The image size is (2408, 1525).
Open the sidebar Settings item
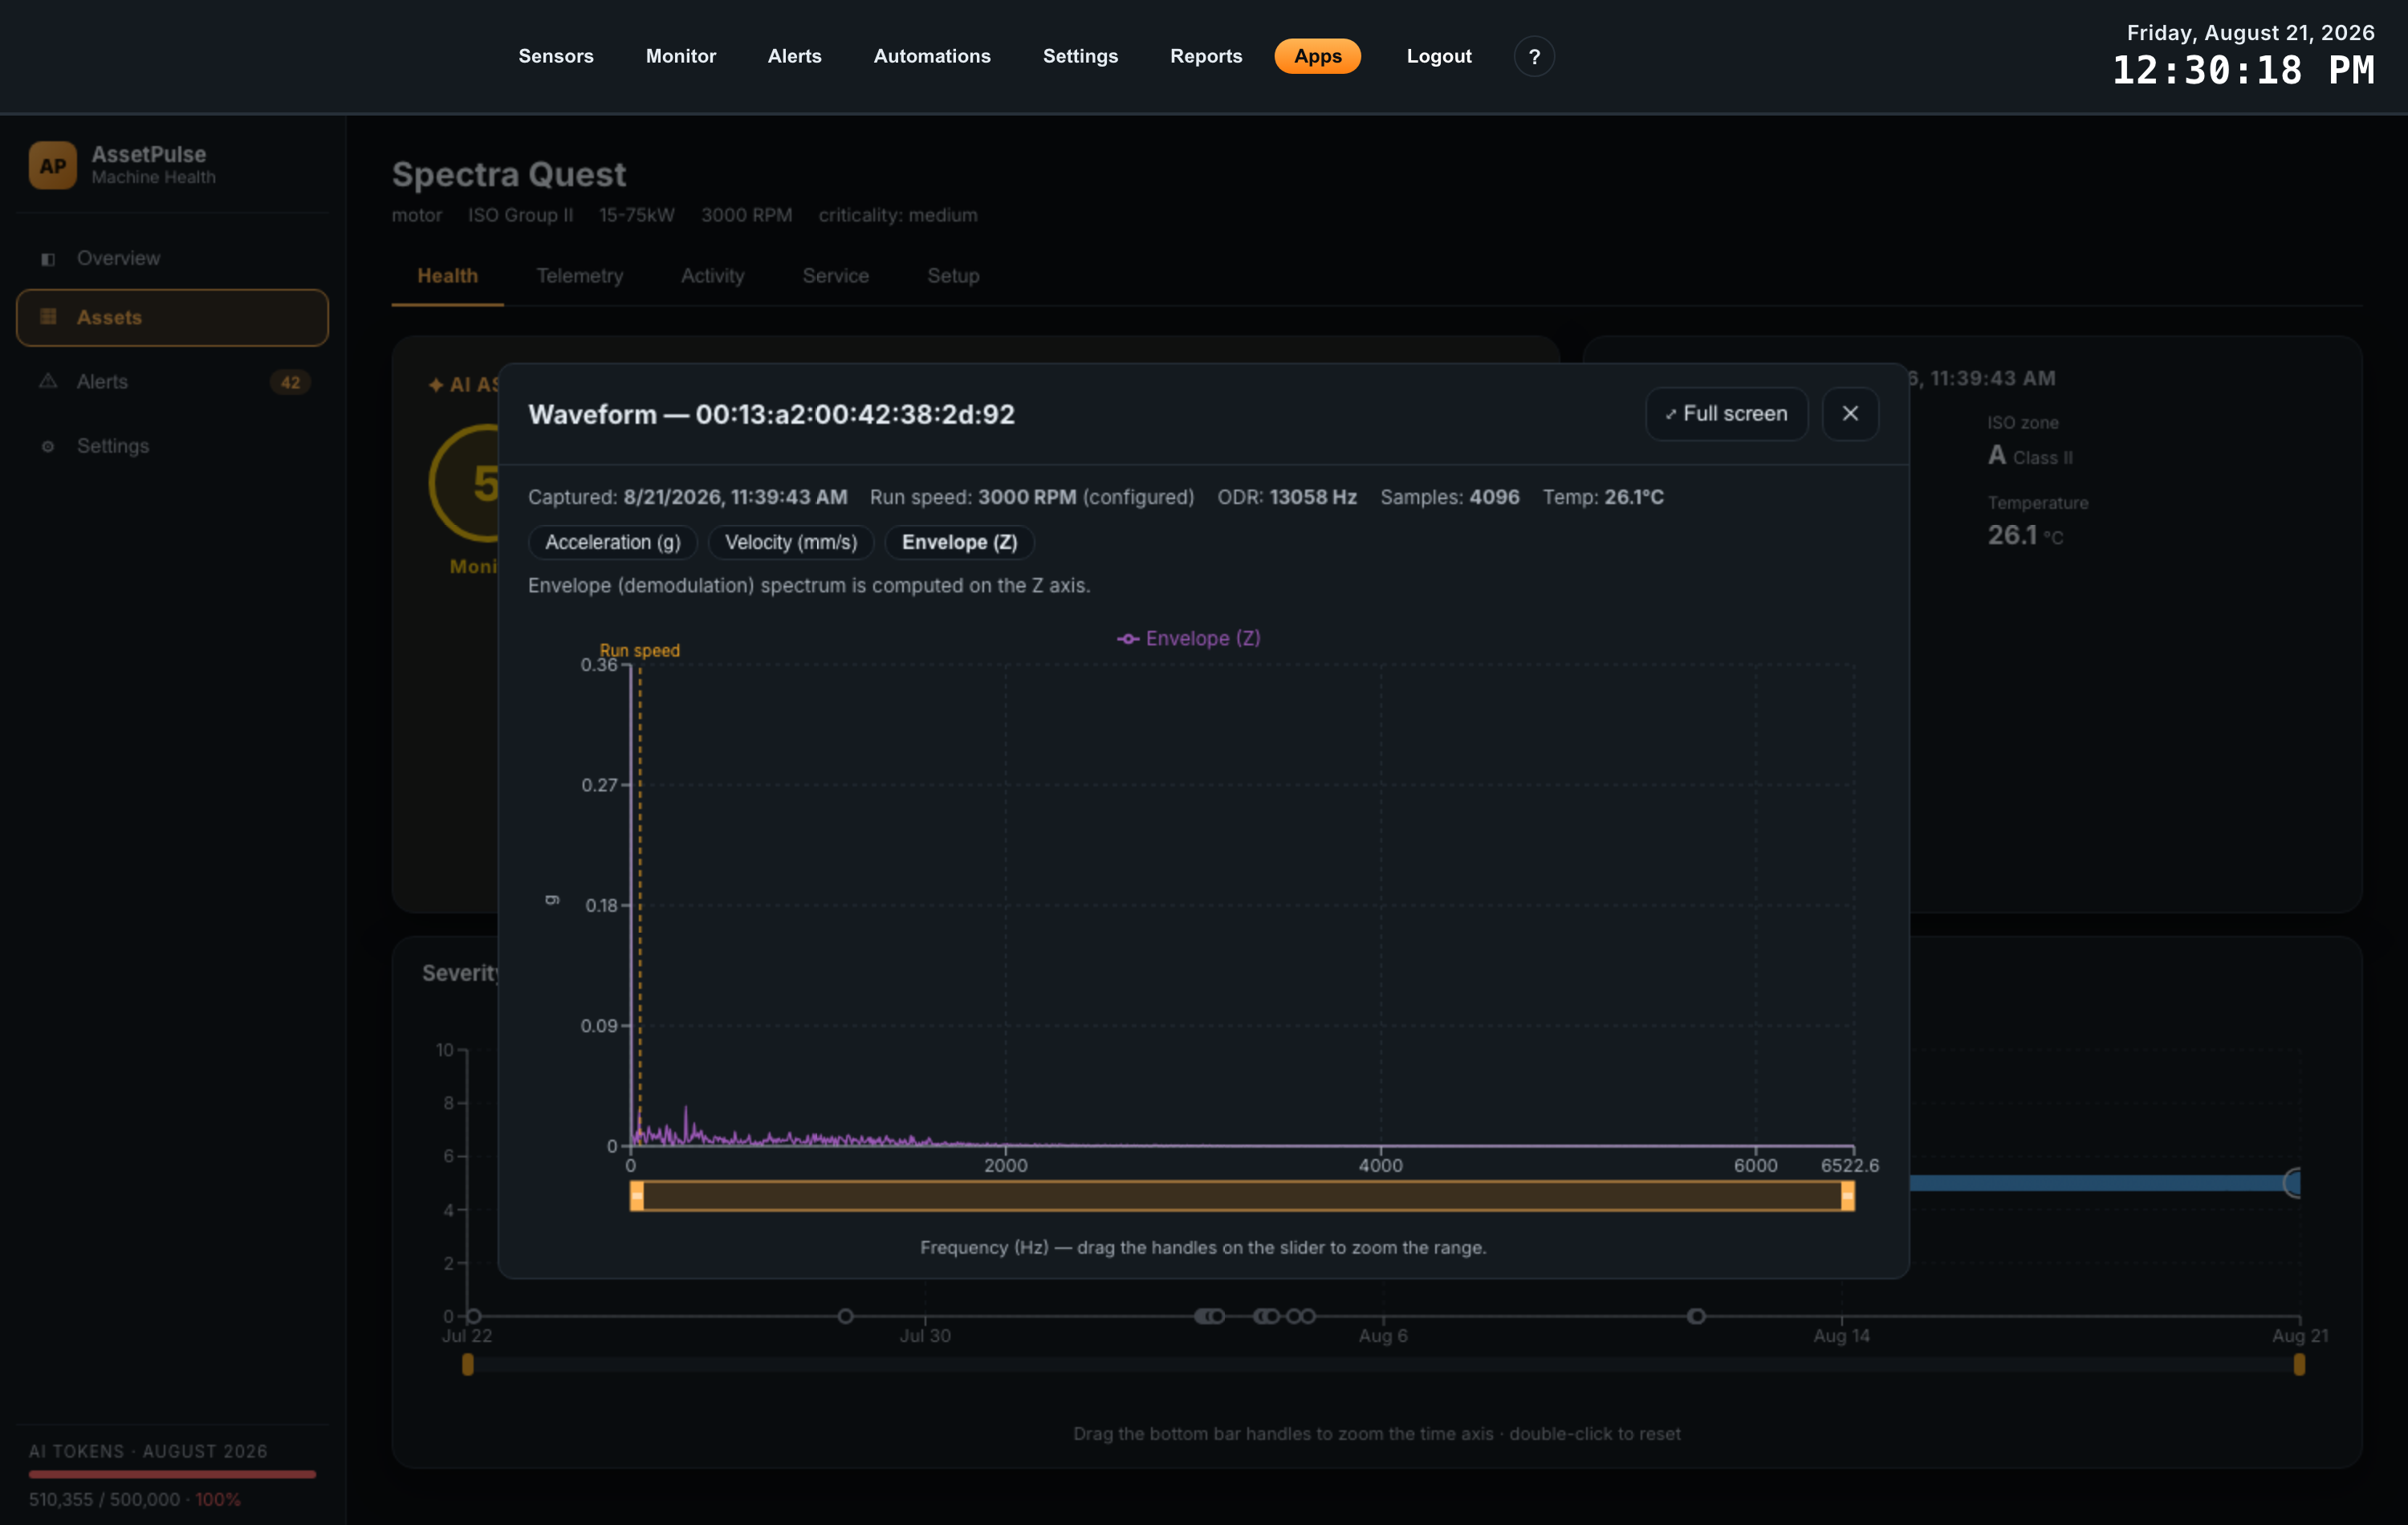(x=172, y=446)
